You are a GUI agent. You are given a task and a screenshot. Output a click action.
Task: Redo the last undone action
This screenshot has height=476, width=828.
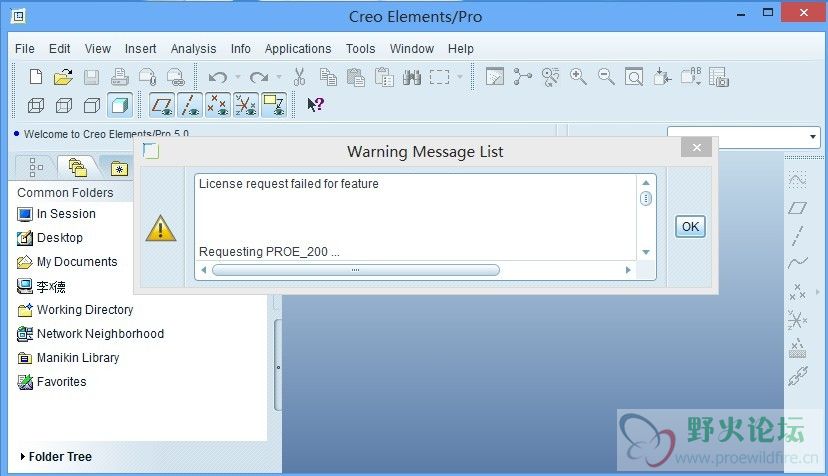(x=259, y=77)
